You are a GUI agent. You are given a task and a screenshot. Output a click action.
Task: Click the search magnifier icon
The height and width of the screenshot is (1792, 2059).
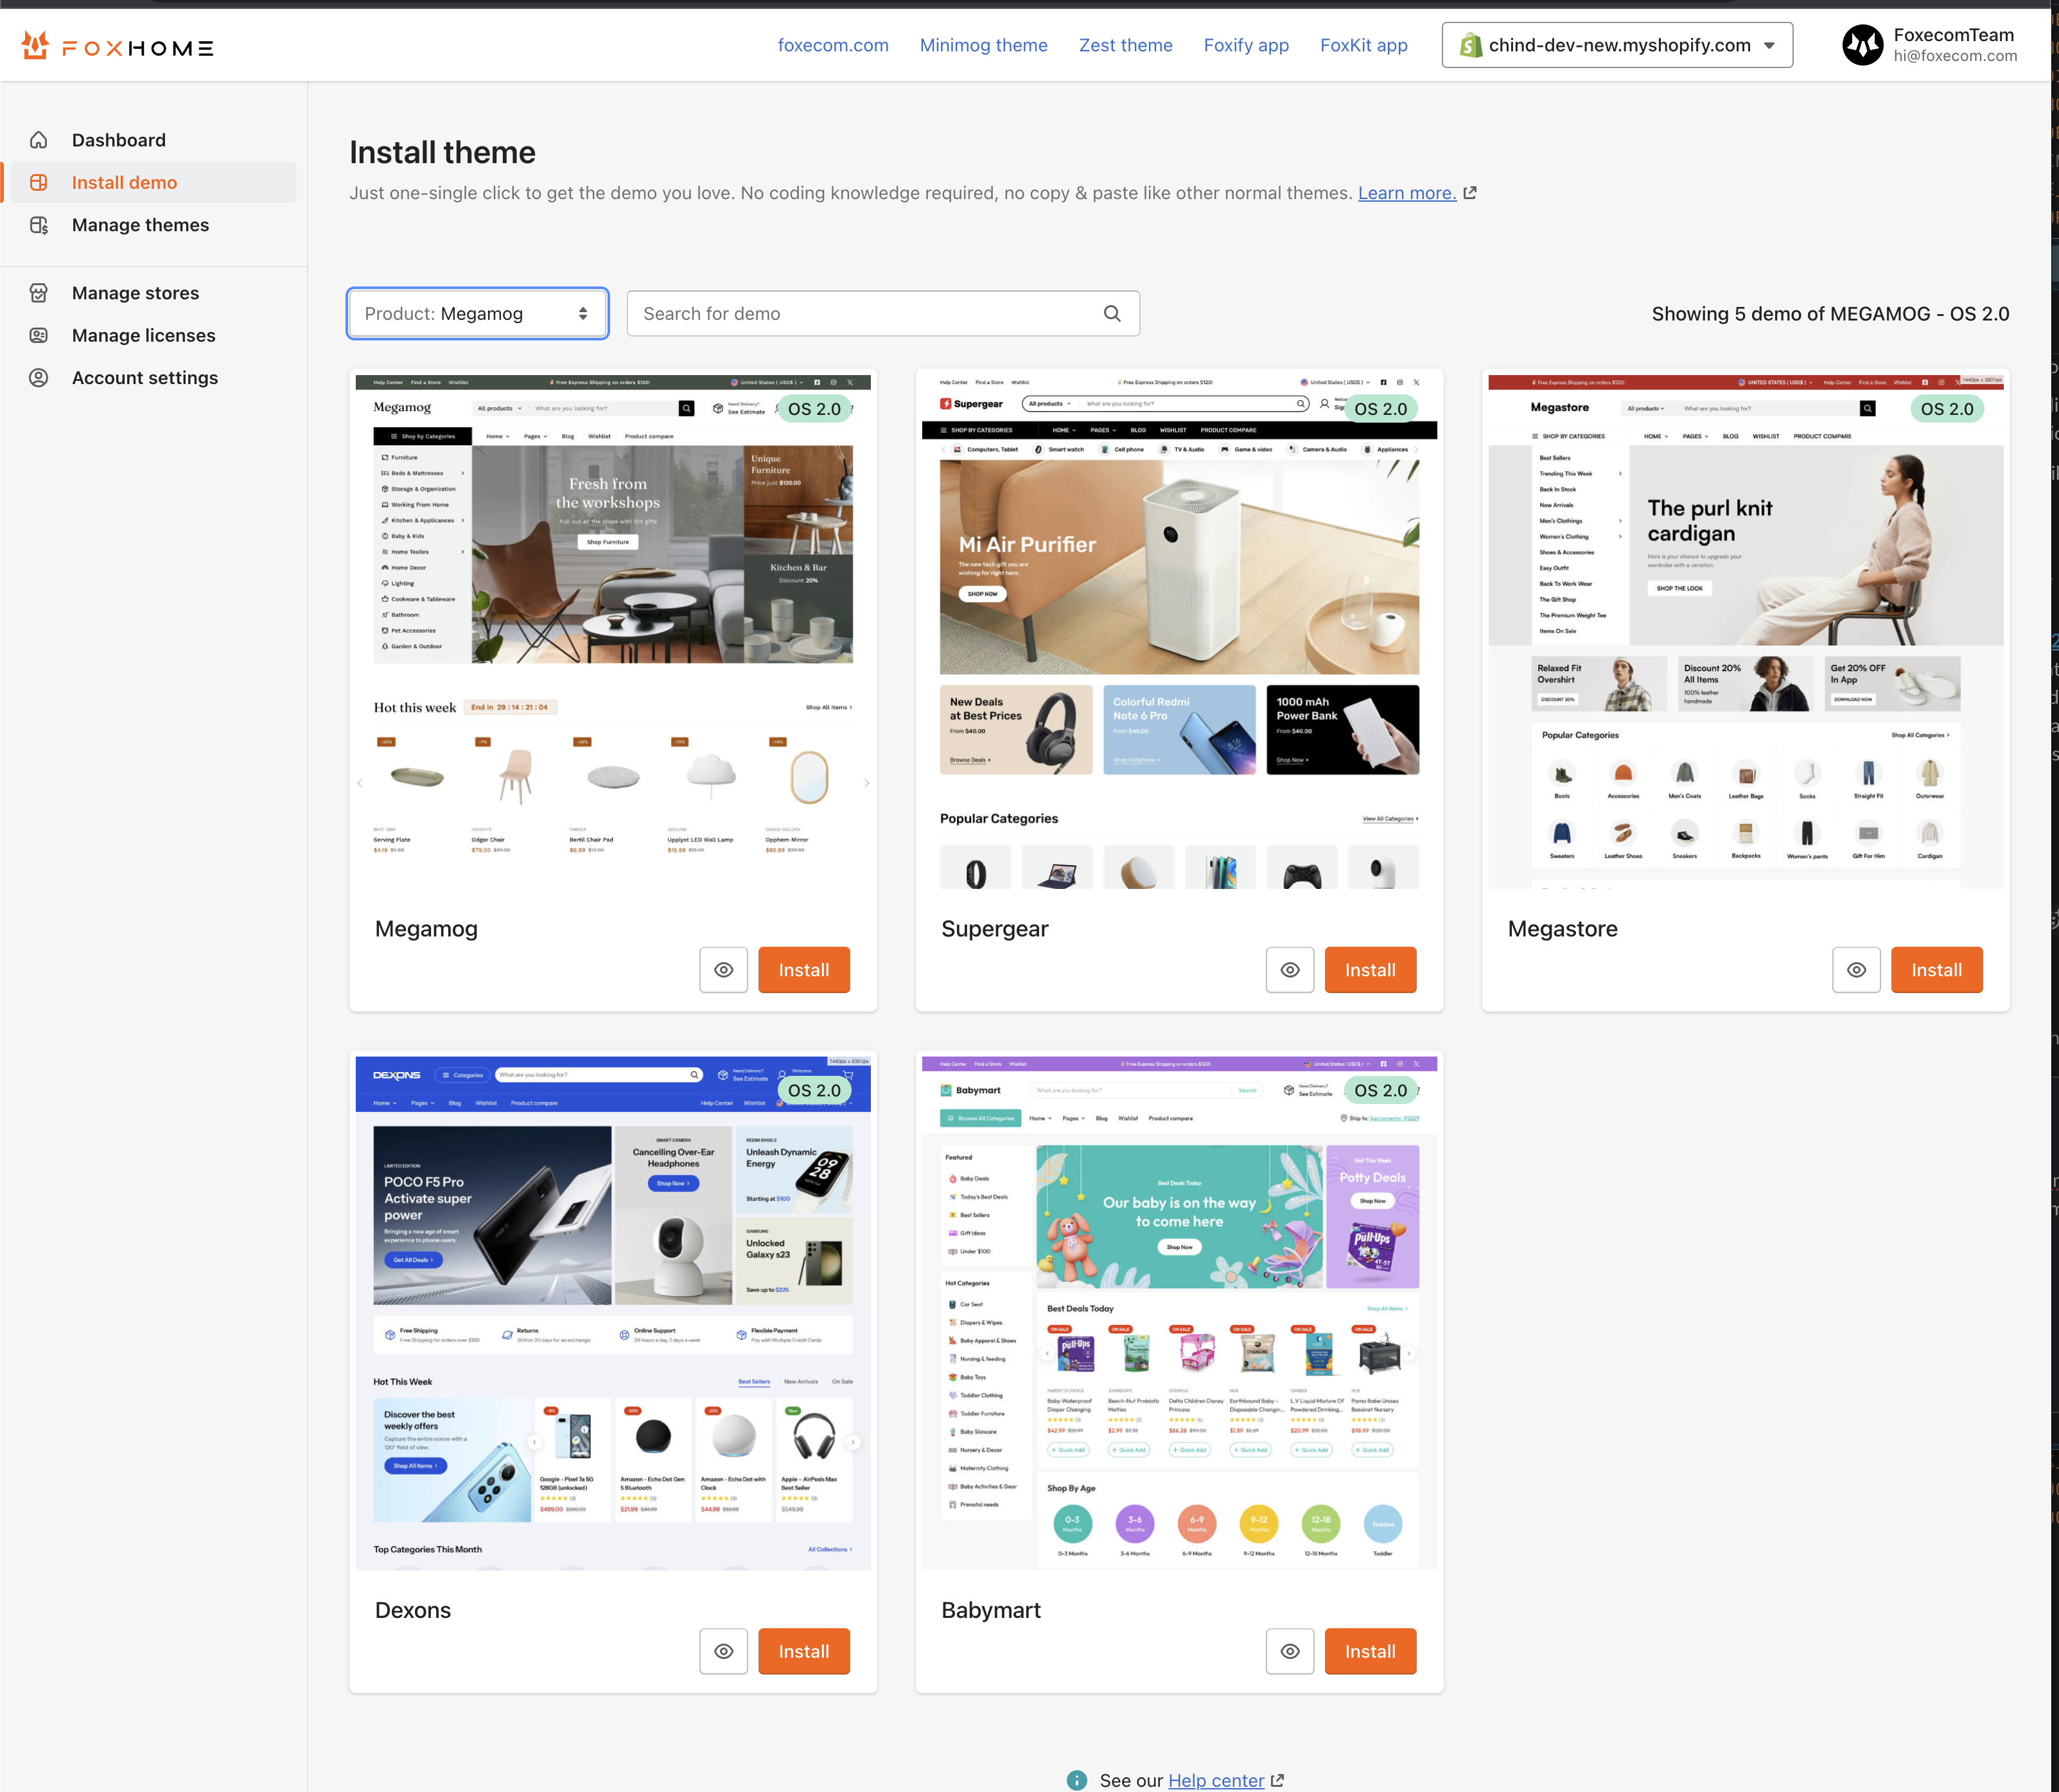coord(1112,314)
